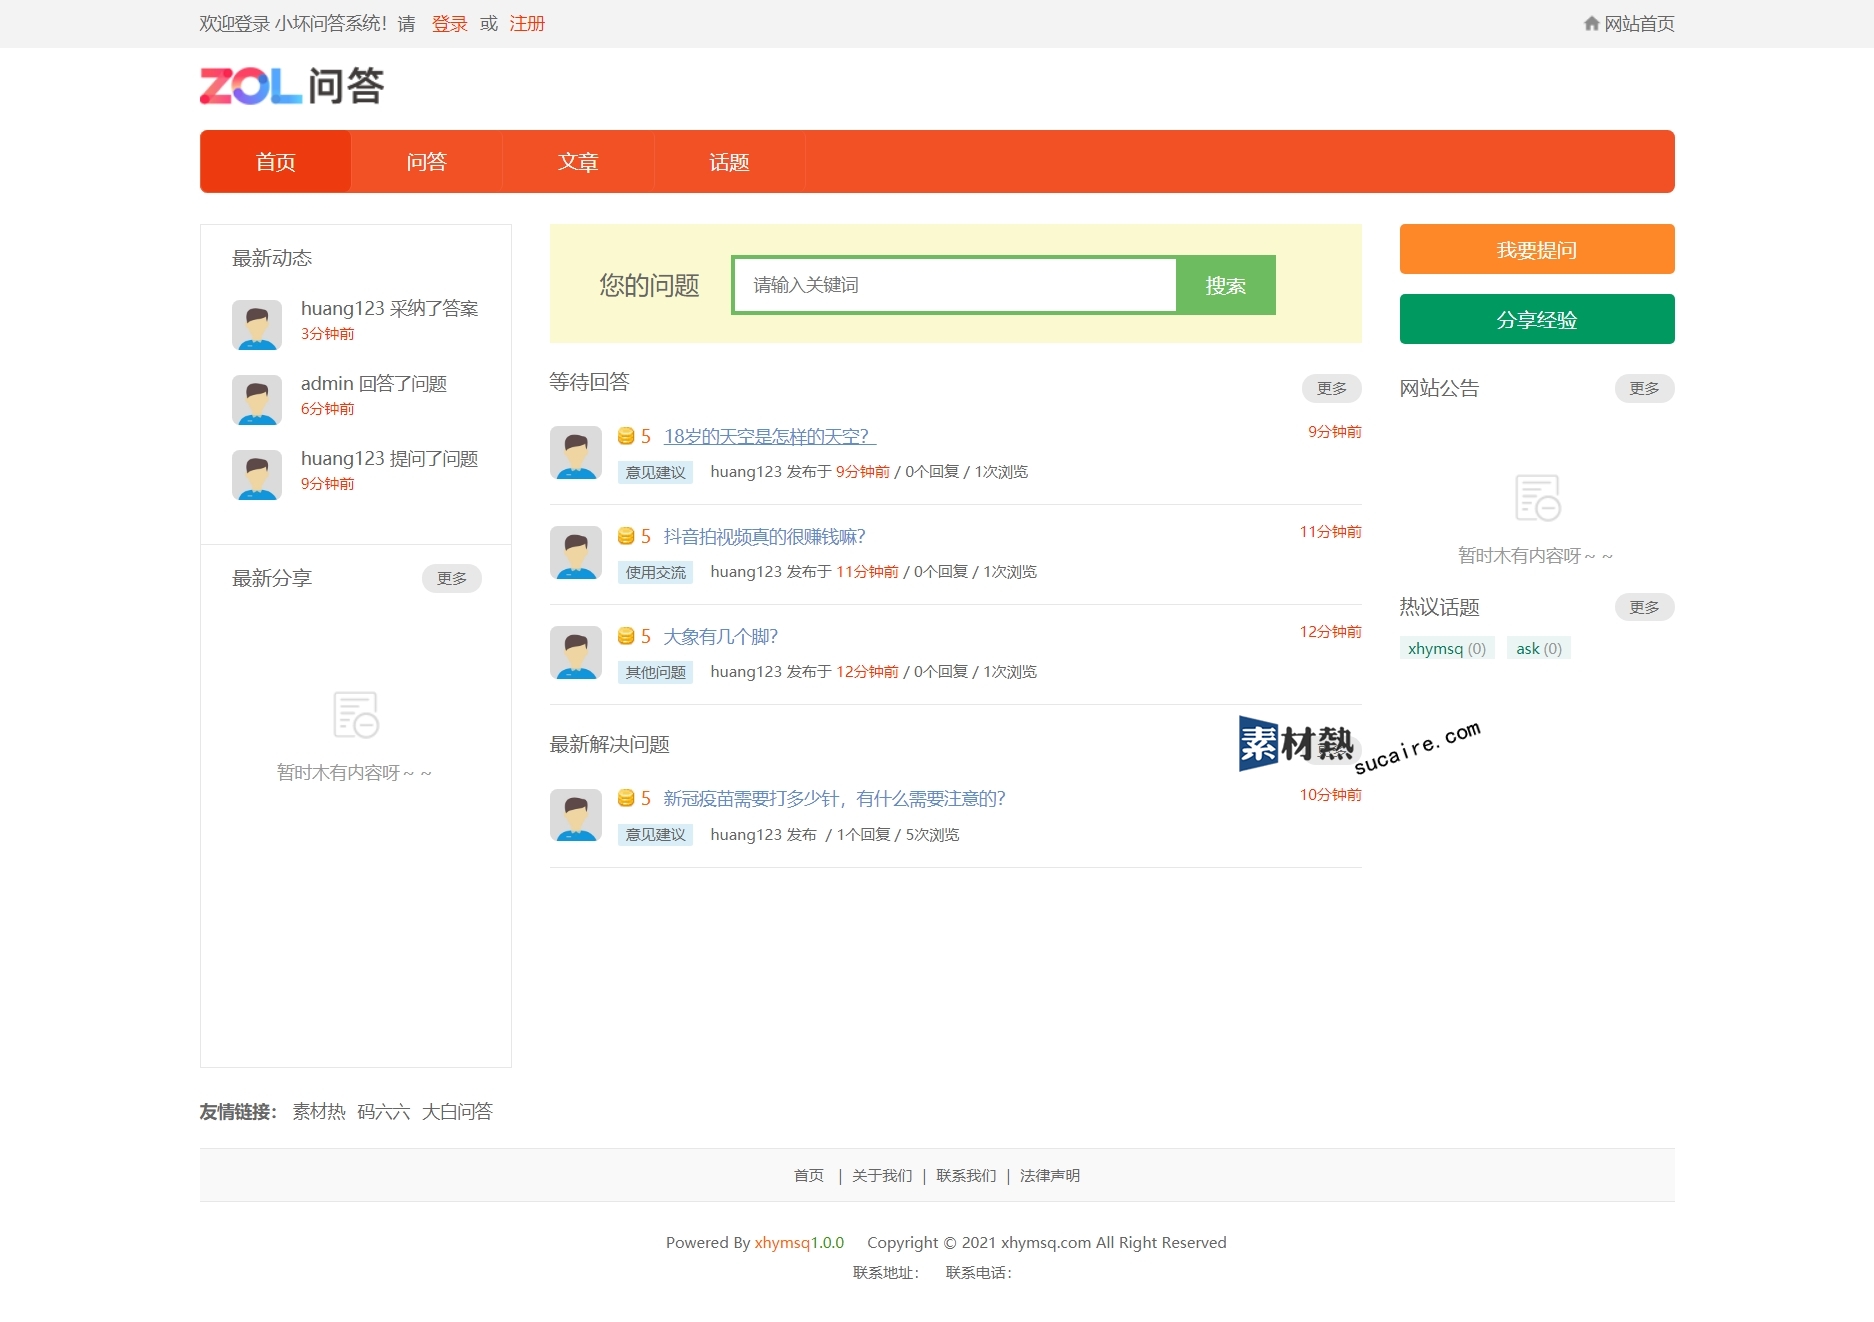Click the green 搜索 button

[1225, 285]
